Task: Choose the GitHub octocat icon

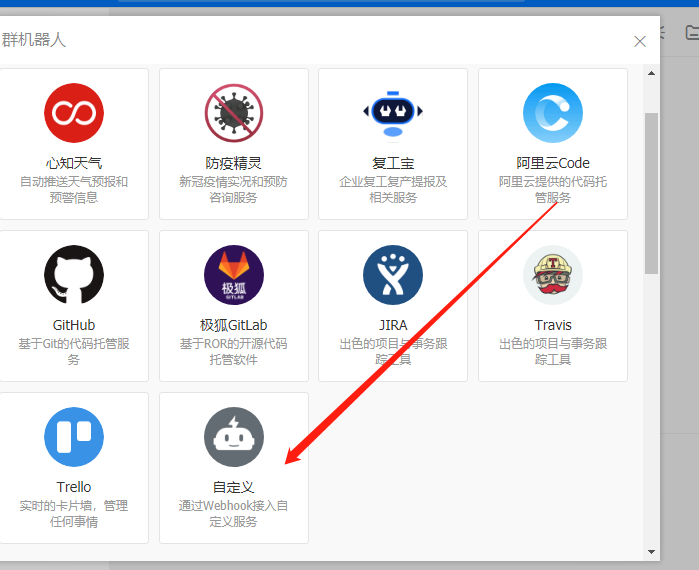Action: [74, 275]
